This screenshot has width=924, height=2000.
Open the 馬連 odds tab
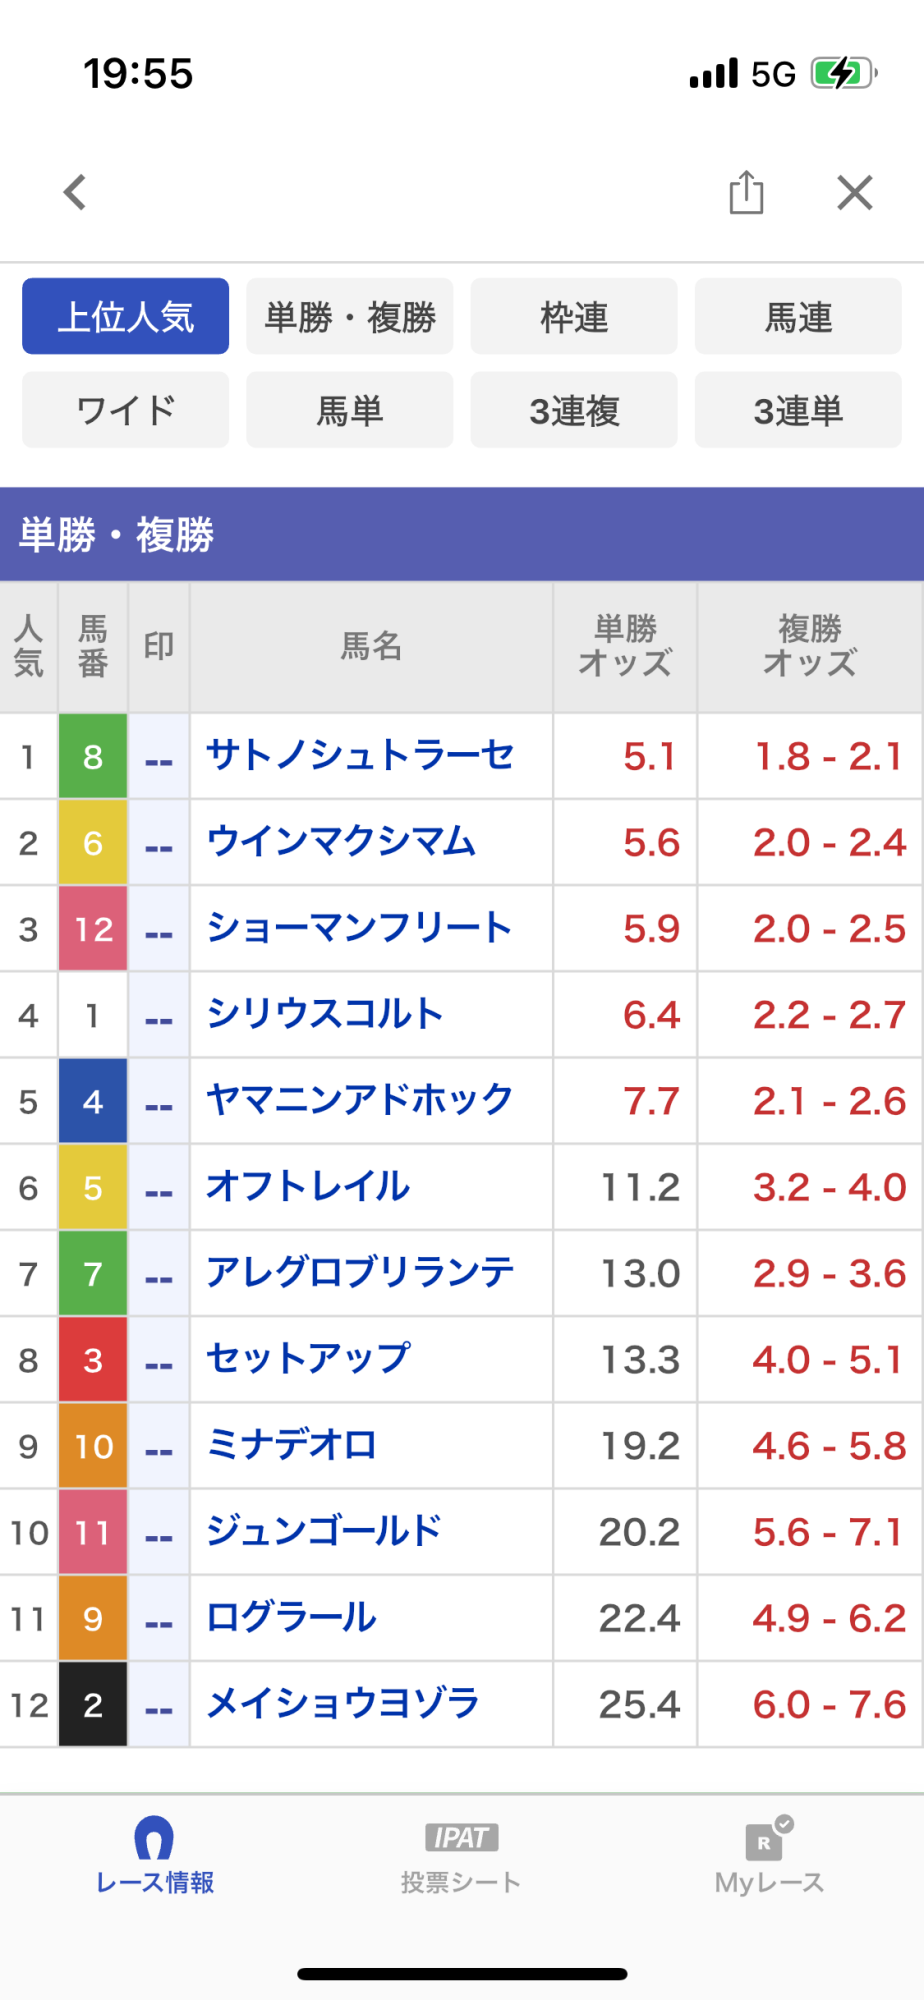point(798,317)
